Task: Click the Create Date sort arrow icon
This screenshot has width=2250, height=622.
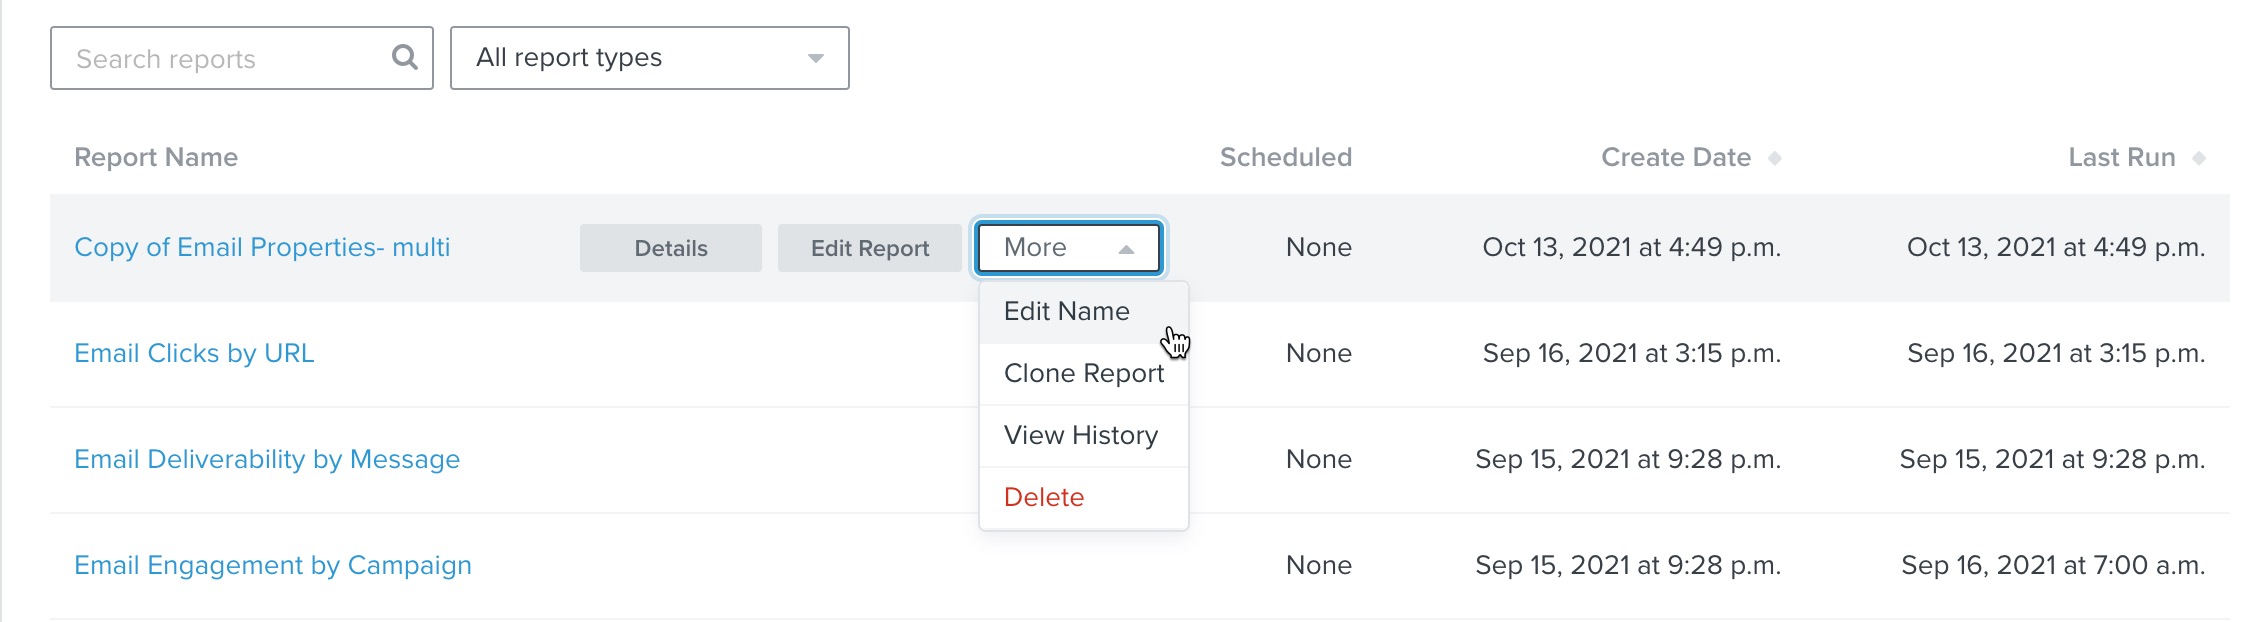Action: click(1774, 158)
